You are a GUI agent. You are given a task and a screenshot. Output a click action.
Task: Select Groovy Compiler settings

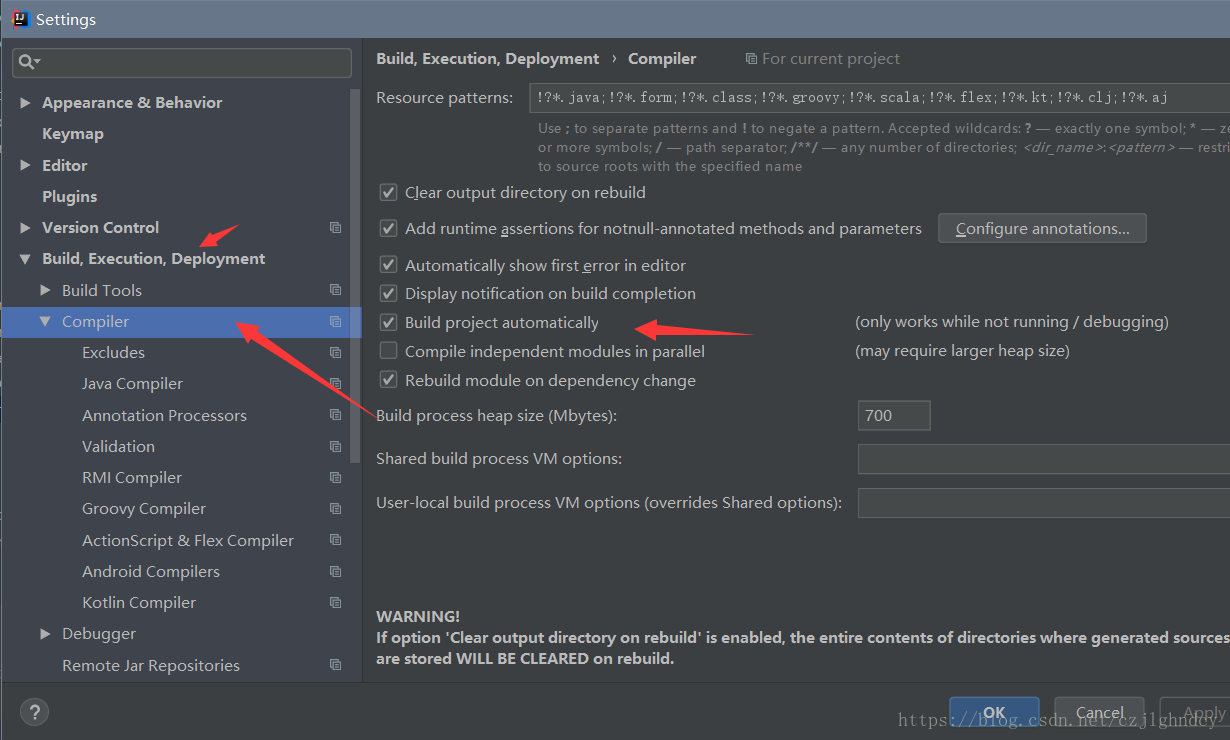(x=144, y=509)
